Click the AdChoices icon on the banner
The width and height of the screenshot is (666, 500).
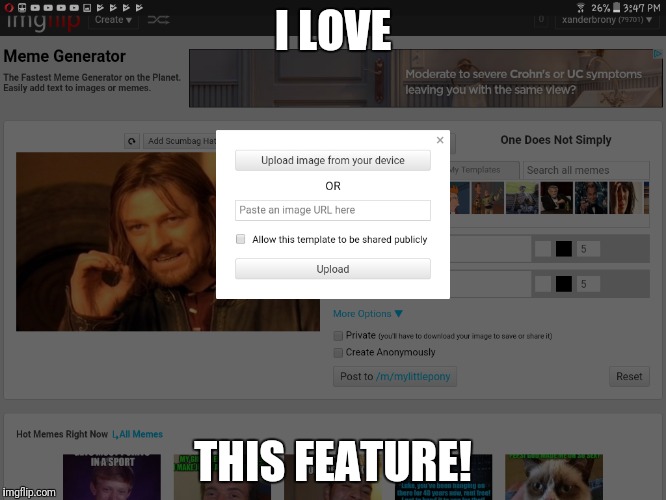658,54
